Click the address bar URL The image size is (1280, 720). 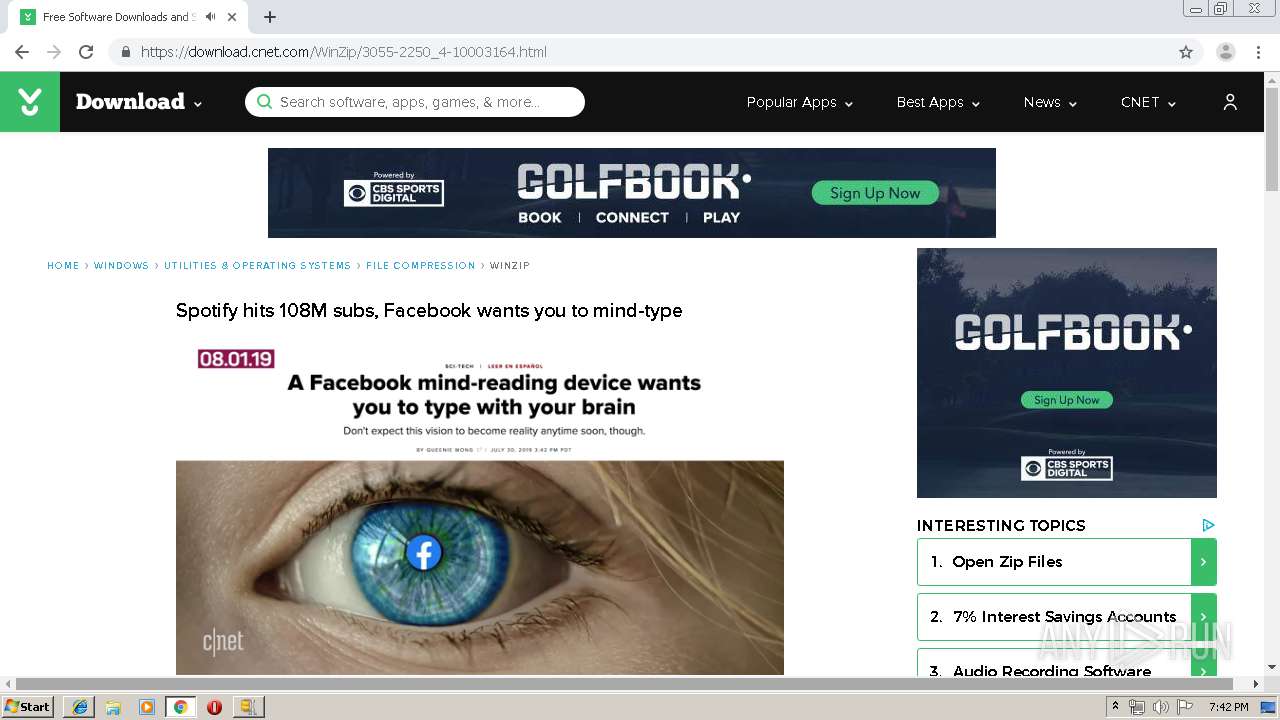(x=344, y=52)
